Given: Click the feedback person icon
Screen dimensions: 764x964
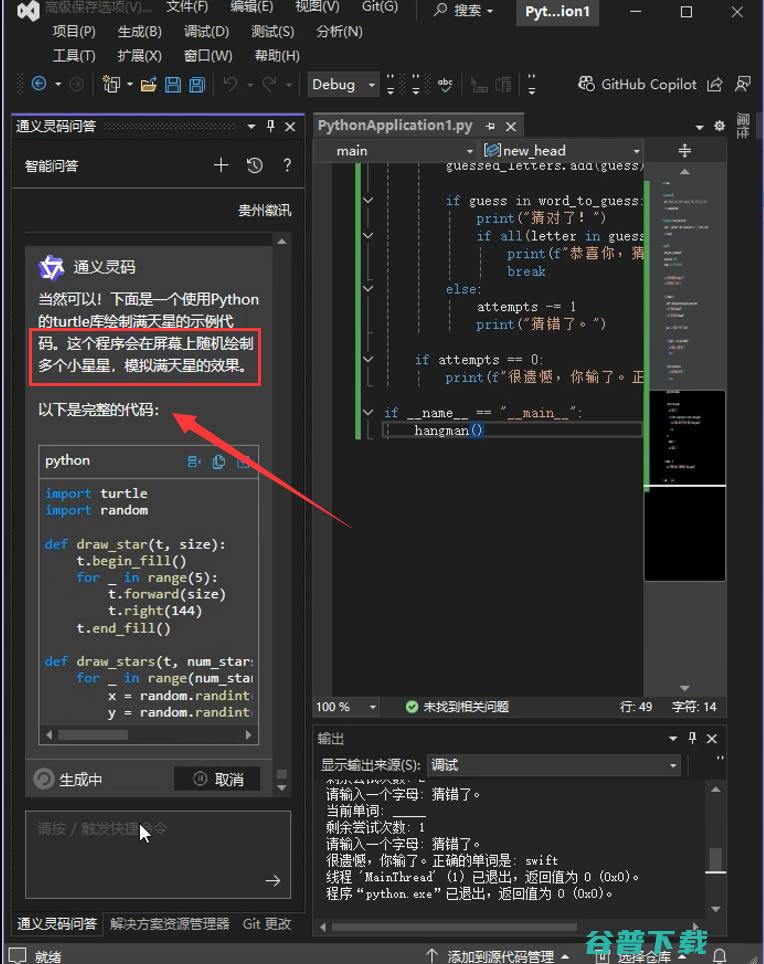Looking at the screenshot, I should pyautogui.click(x=743, y=84).
